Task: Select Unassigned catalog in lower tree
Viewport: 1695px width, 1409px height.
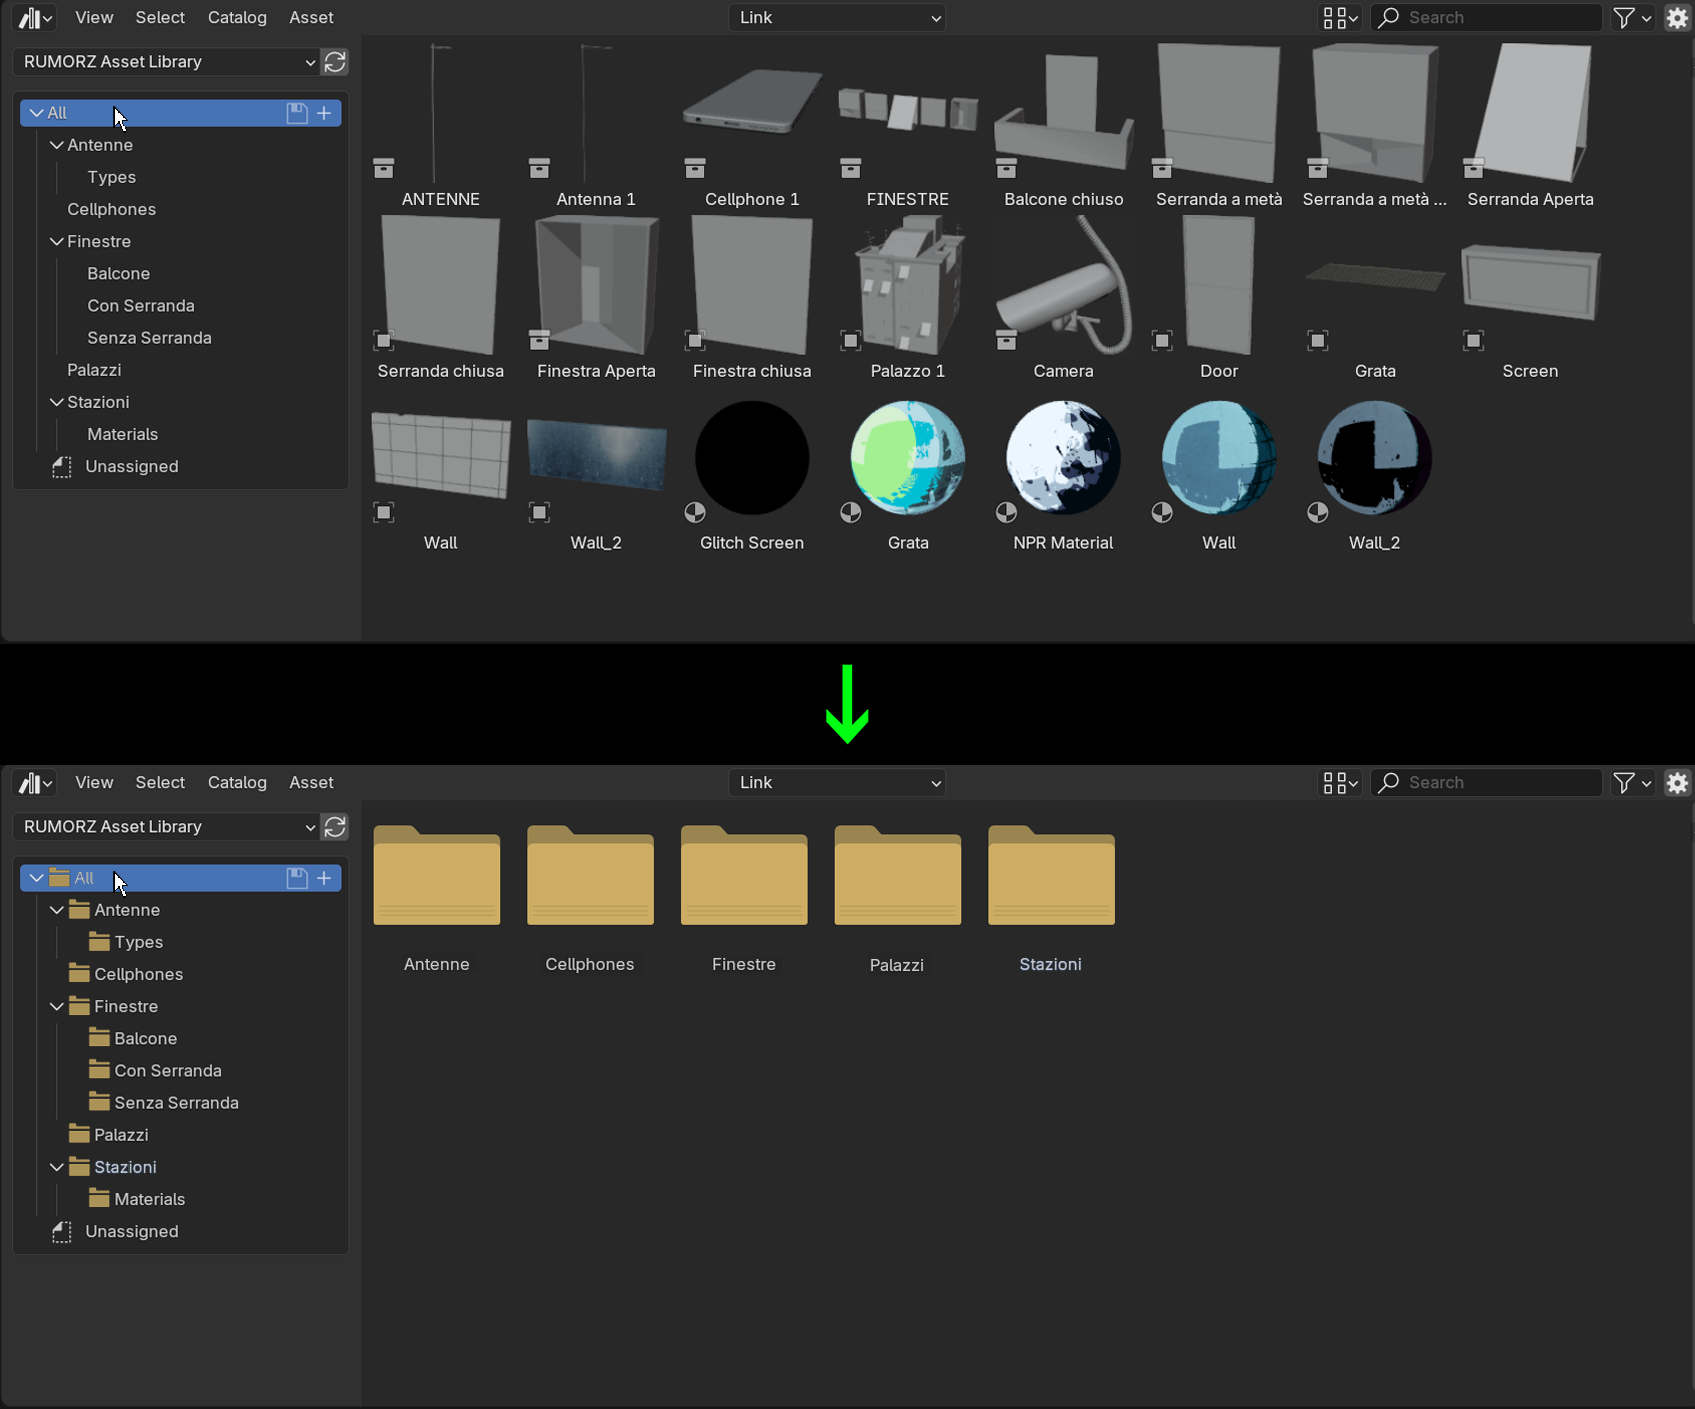Action: (132, 1232)
